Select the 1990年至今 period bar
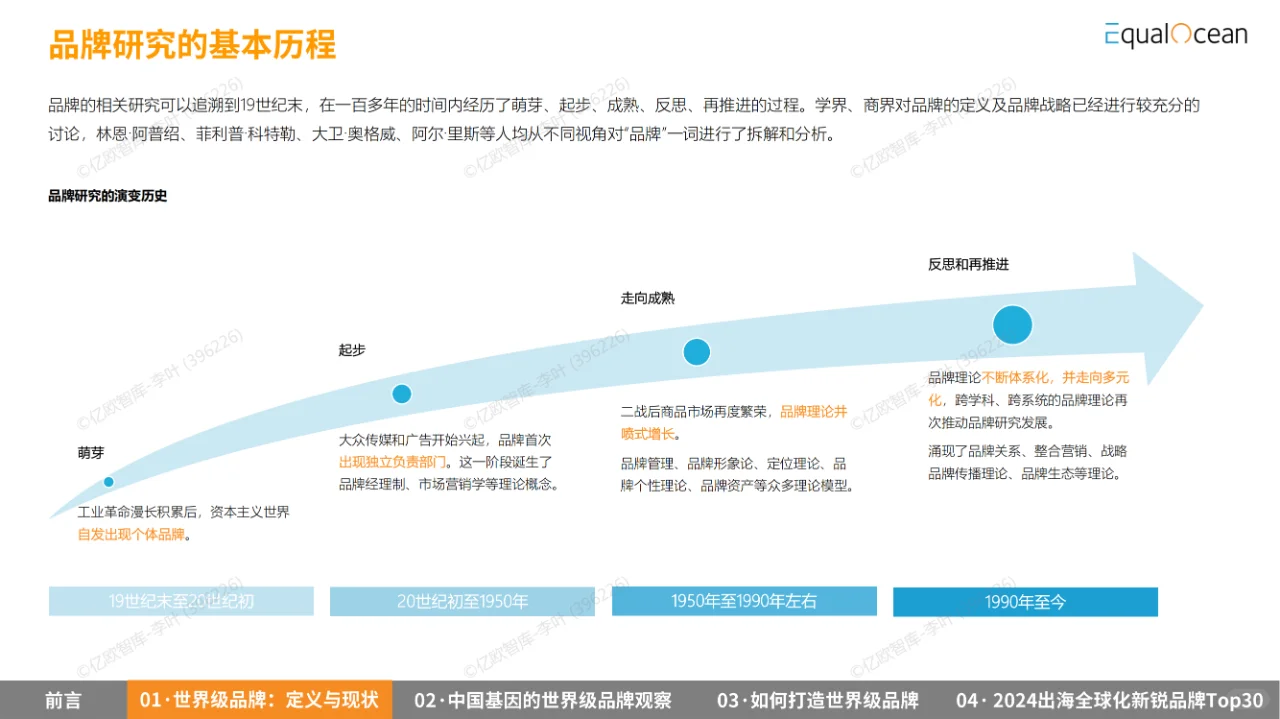Screen dimensions: 1280x719 [x=1025, y=602]
